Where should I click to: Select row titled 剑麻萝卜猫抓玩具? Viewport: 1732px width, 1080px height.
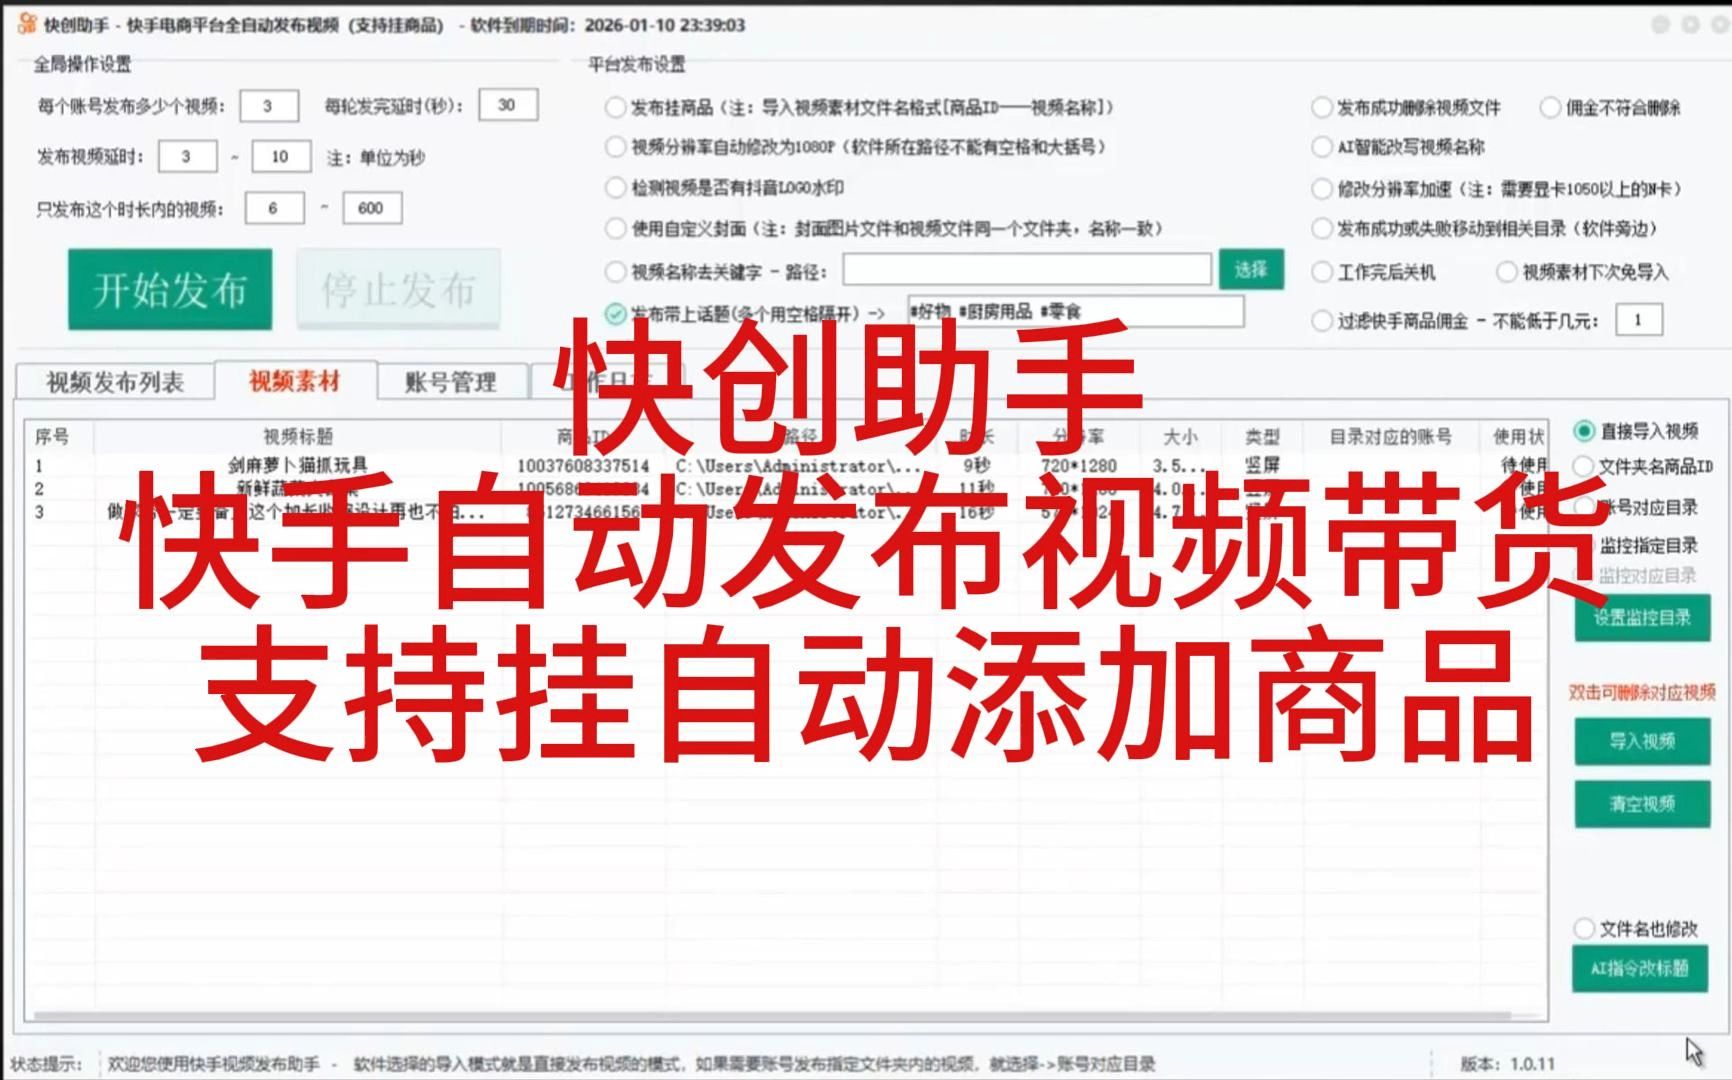click(298, 465)
